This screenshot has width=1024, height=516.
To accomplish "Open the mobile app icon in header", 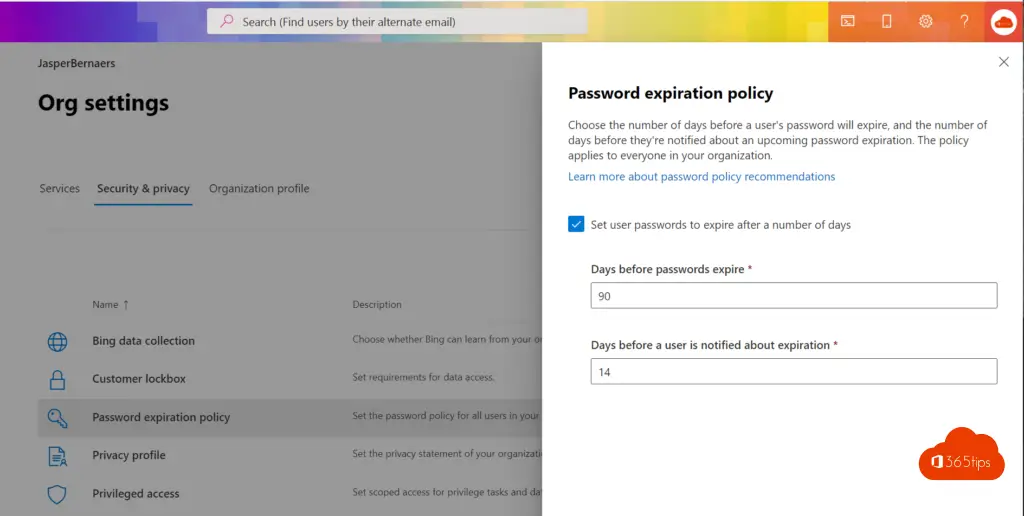I will pos(886,22).
